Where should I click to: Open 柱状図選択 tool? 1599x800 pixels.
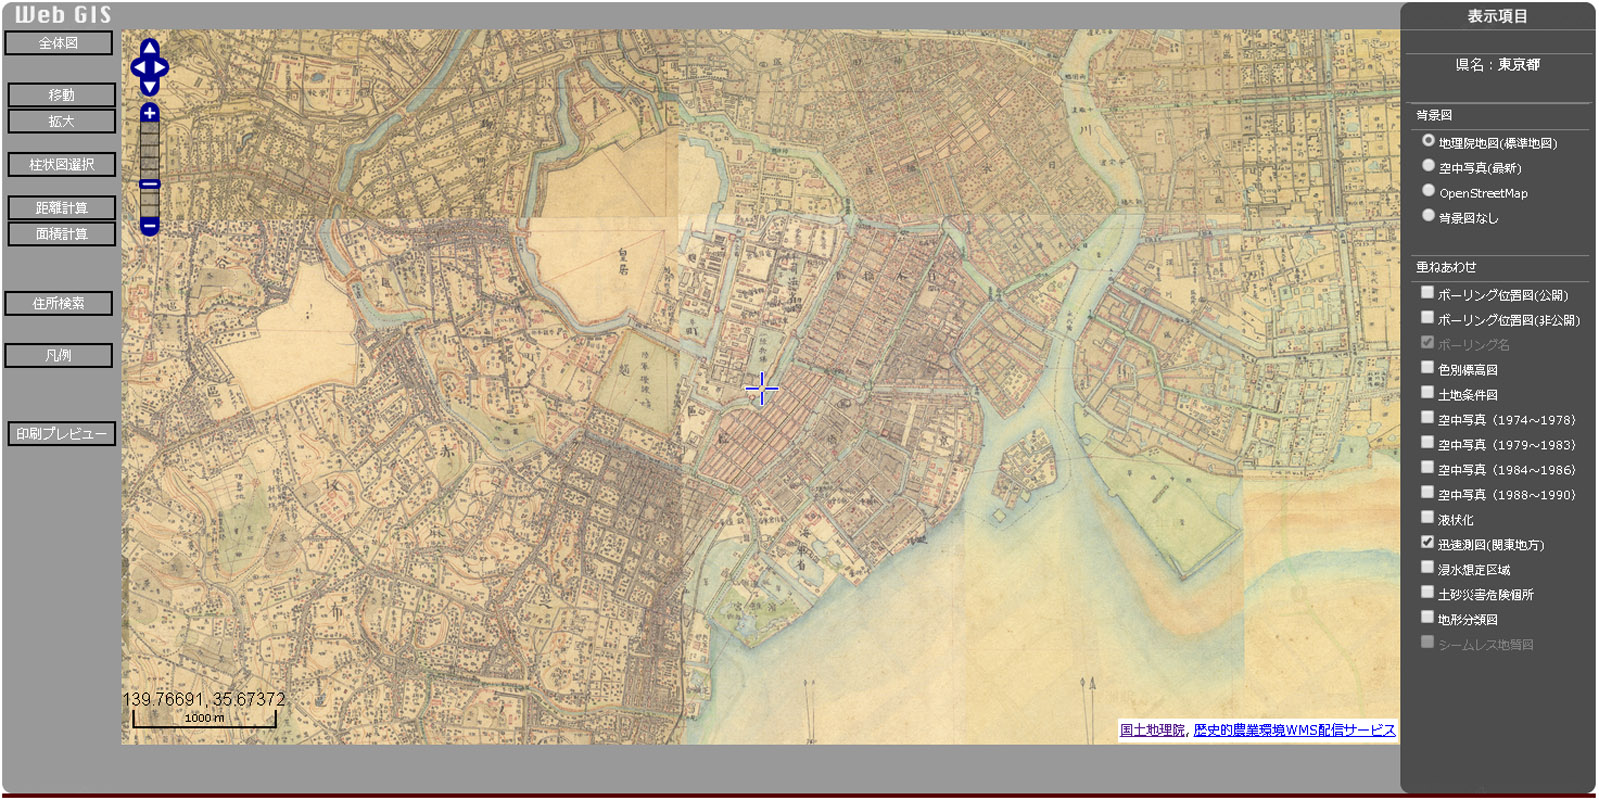pyautogui.click(x=62, y=165)
